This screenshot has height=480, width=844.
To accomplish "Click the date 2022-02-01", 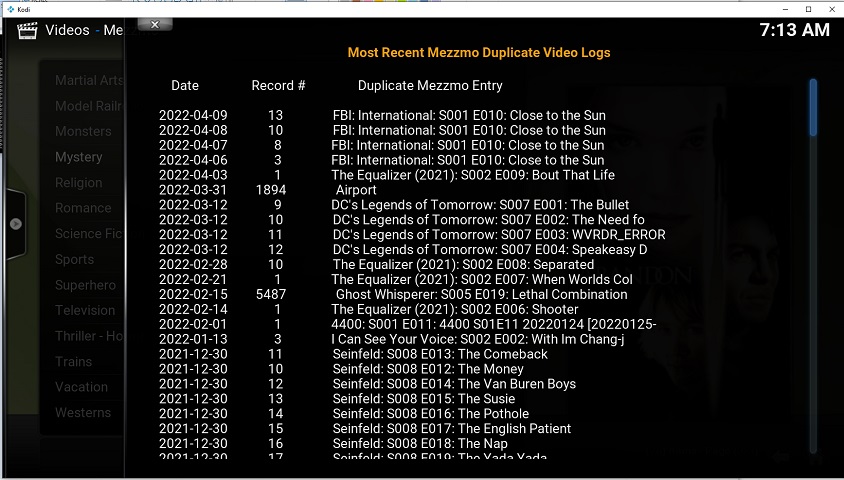I will click(x=193, y=324).
